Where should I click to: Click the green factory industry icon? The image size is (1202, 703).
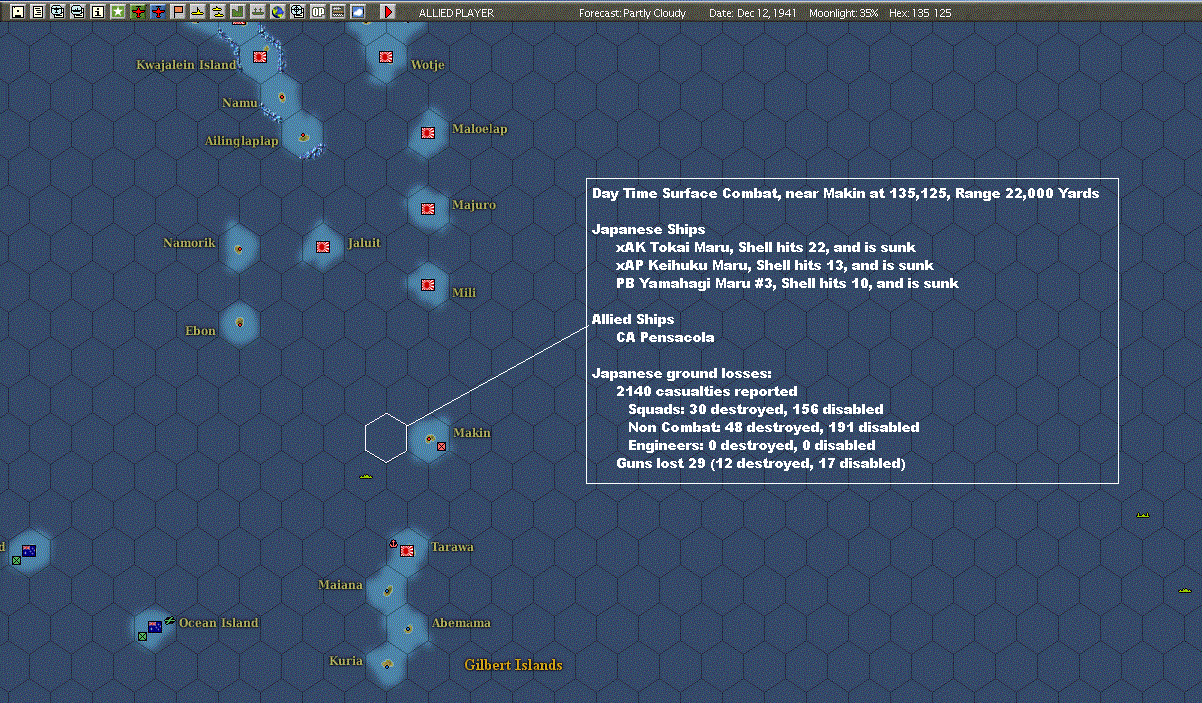pyautogui.click(x=237, y=12)
